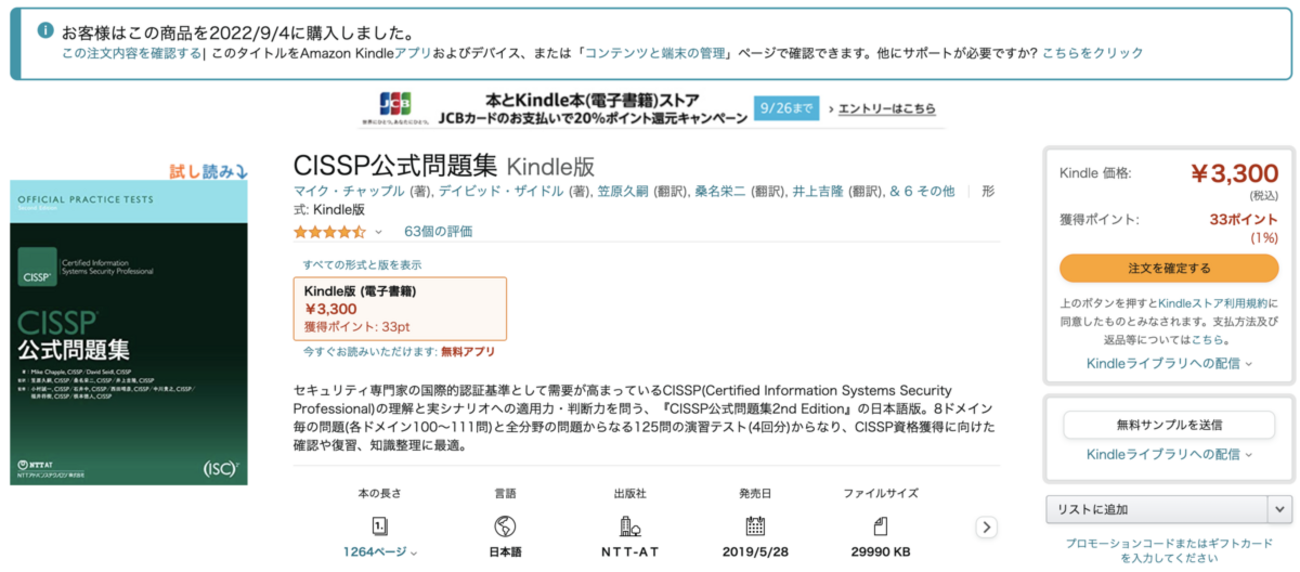Open translator 井上吉隆 link

818,191
